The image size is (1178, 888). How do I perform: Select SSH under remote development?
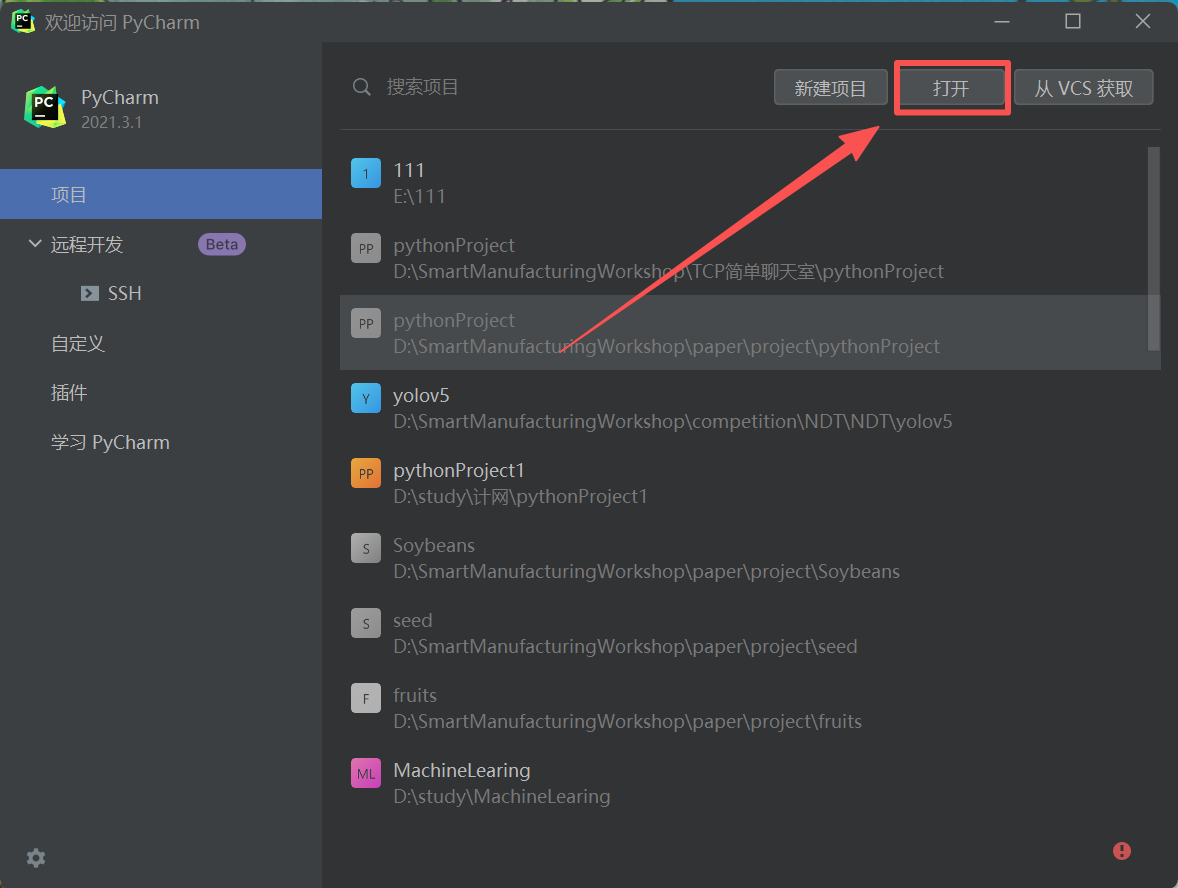(x=125, y=293)
